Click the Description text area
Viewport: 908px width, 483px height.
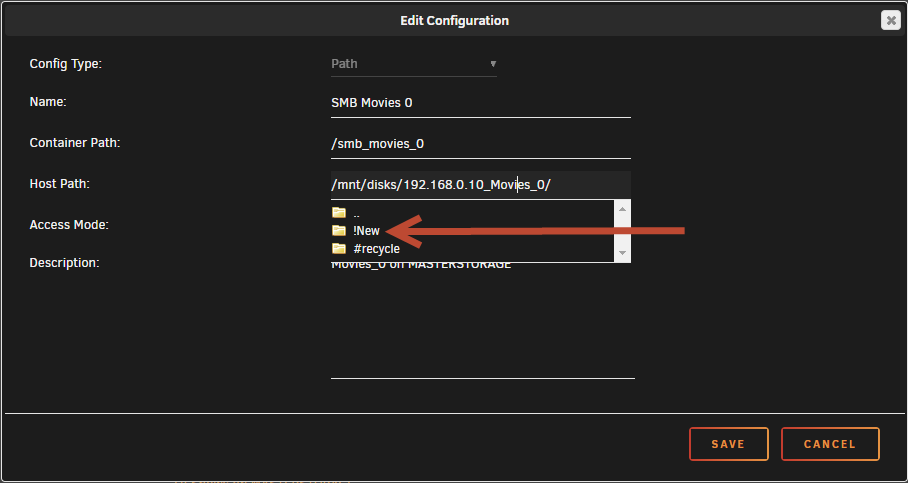click(x=482, y=319)
